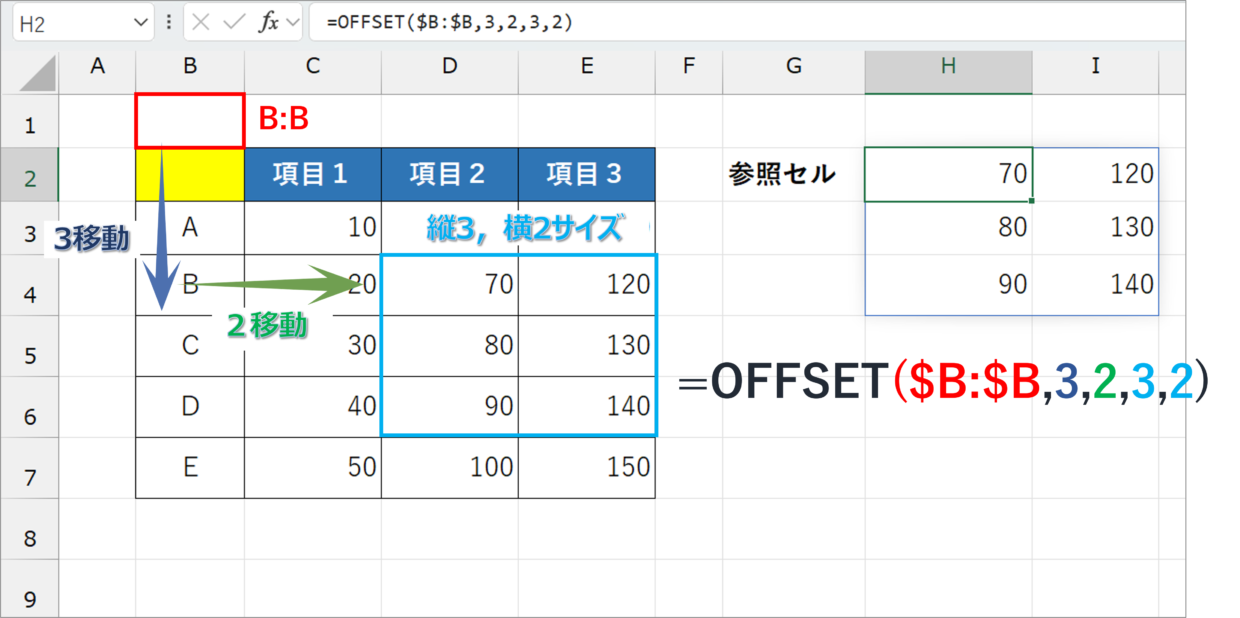Click the cell with value 150
This screenshot has height=618, width=1240.
pyautogui.click(x=587, y=467)
